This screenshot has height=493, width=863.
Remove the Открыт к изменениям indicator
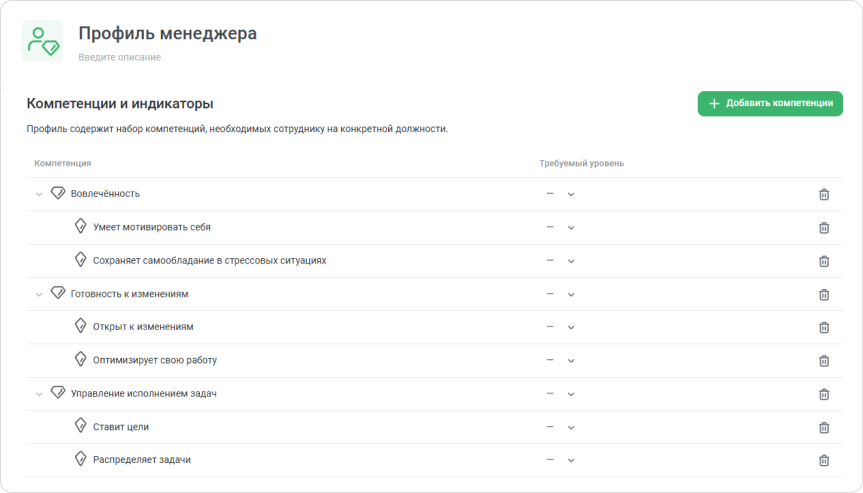coord(824,327)
